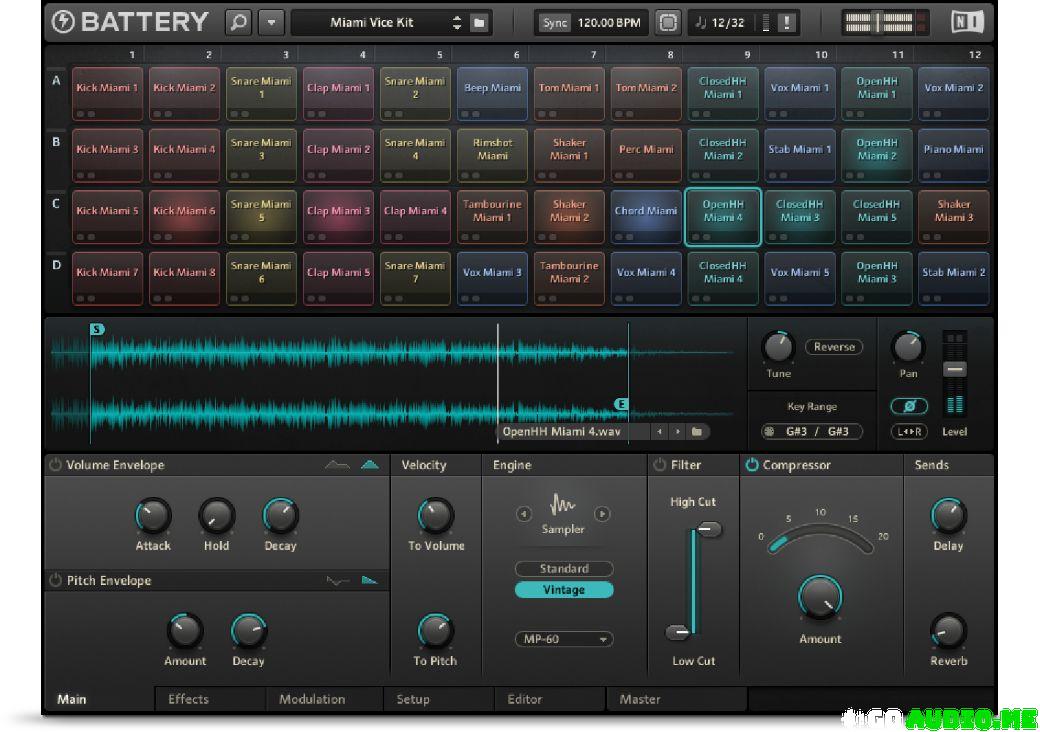
Task: Select the Chord Miami cell
Action: [x=646, y=217]
